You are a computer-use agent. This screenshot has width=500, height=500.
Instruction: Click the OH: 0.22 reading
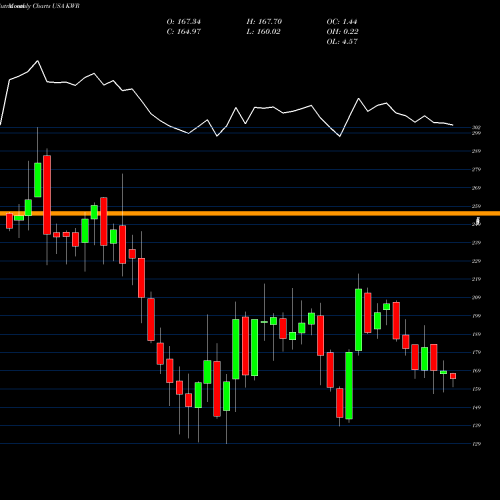click(x=342, y=32)
